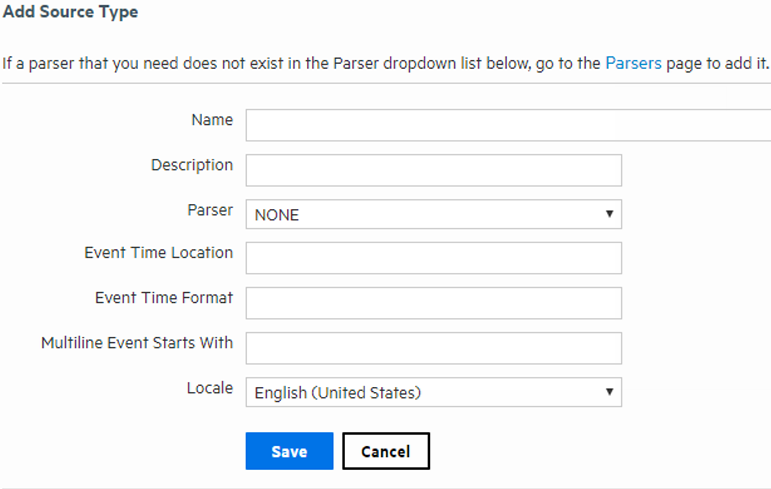
Task: Click the Locale field label
Action: pyautogui.click(x=210, y=387)
